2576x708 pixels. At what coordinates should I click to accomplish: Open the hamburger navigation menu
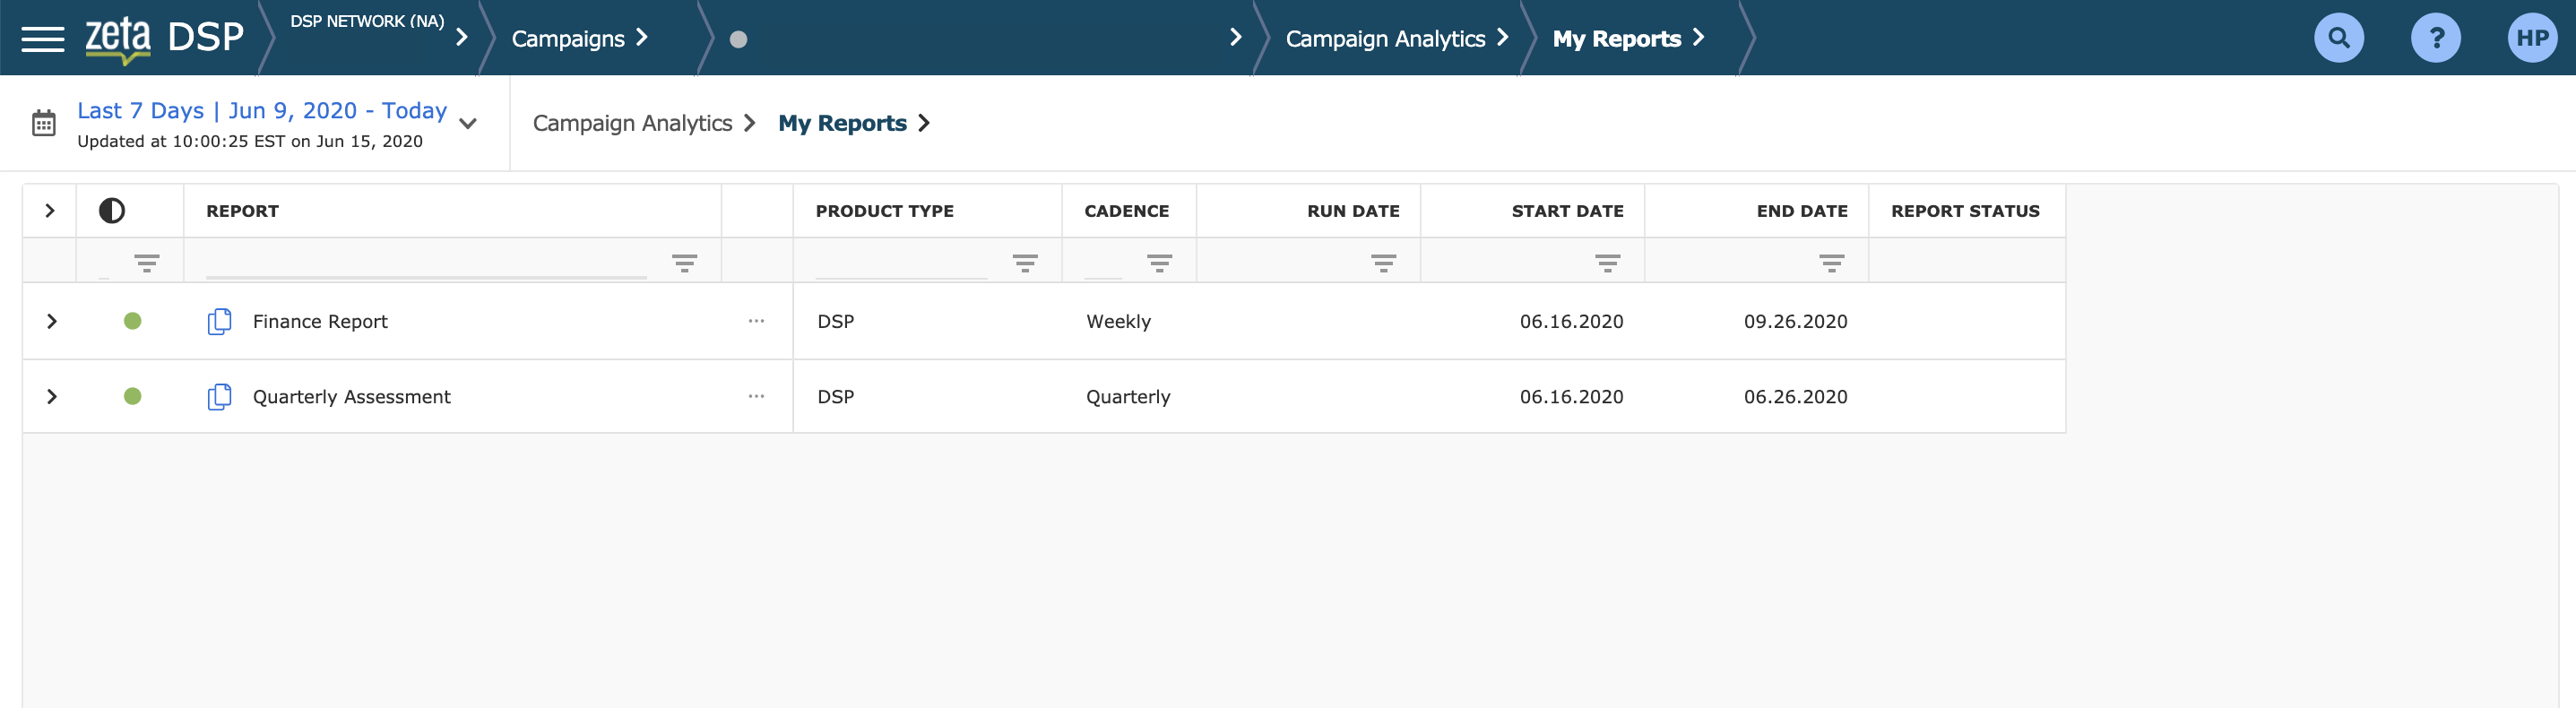pos(42,39)
